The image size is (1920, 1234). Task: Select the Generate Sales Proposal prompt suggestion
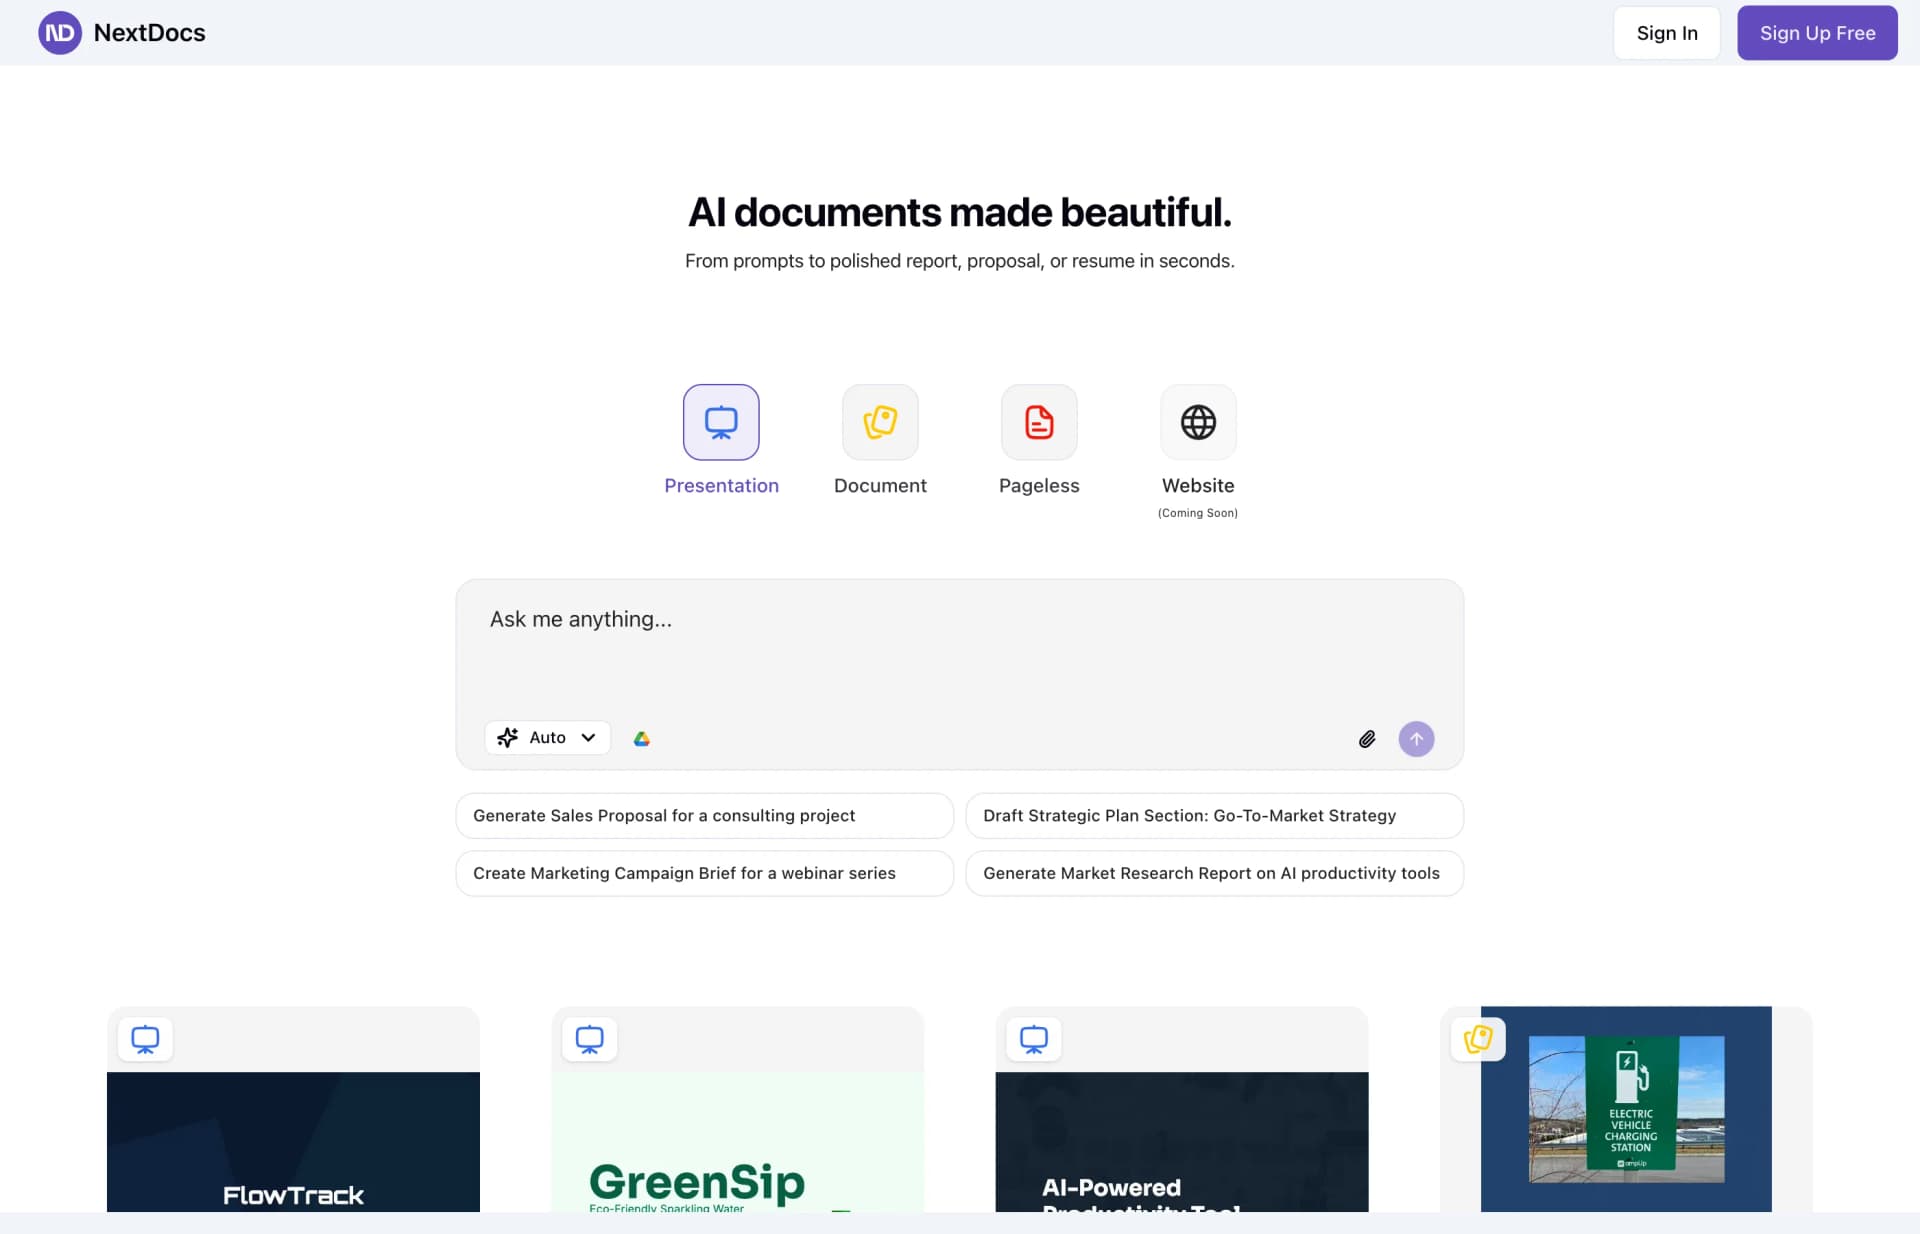[x=704, y=815]
